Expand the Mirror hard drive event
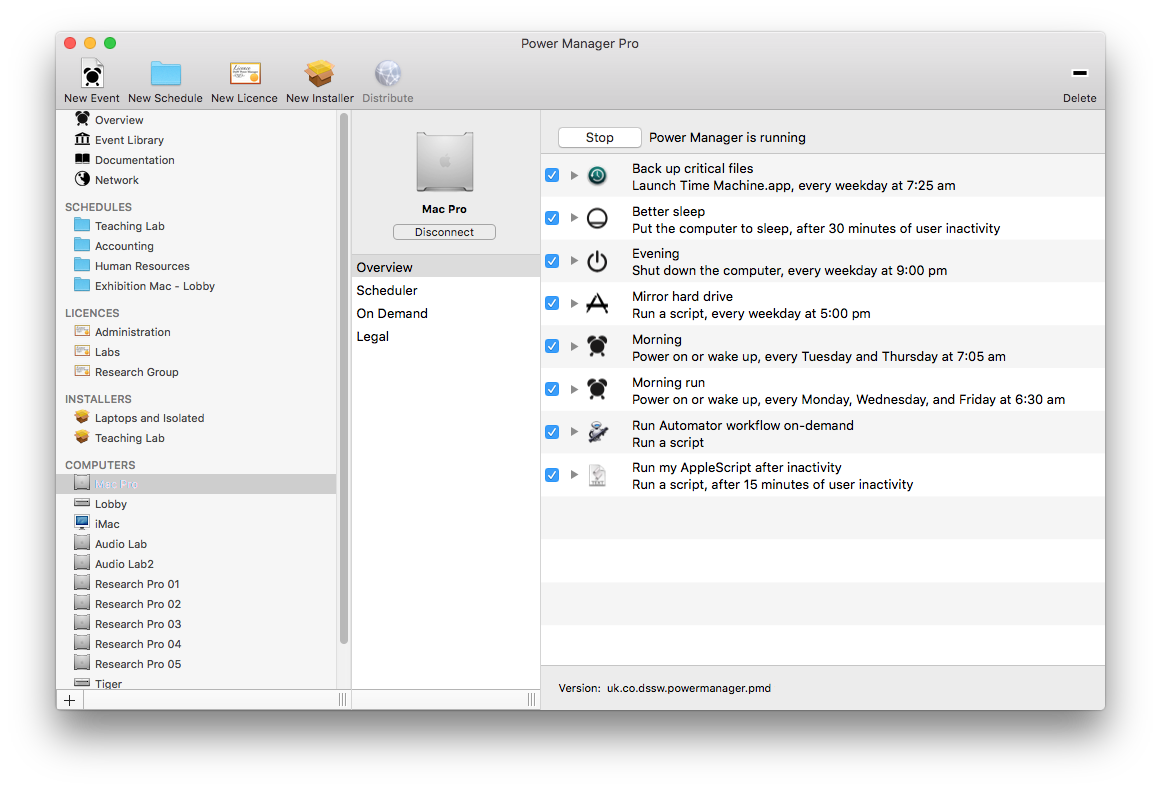Viewport: 1161px width, 790px height. 574,304
